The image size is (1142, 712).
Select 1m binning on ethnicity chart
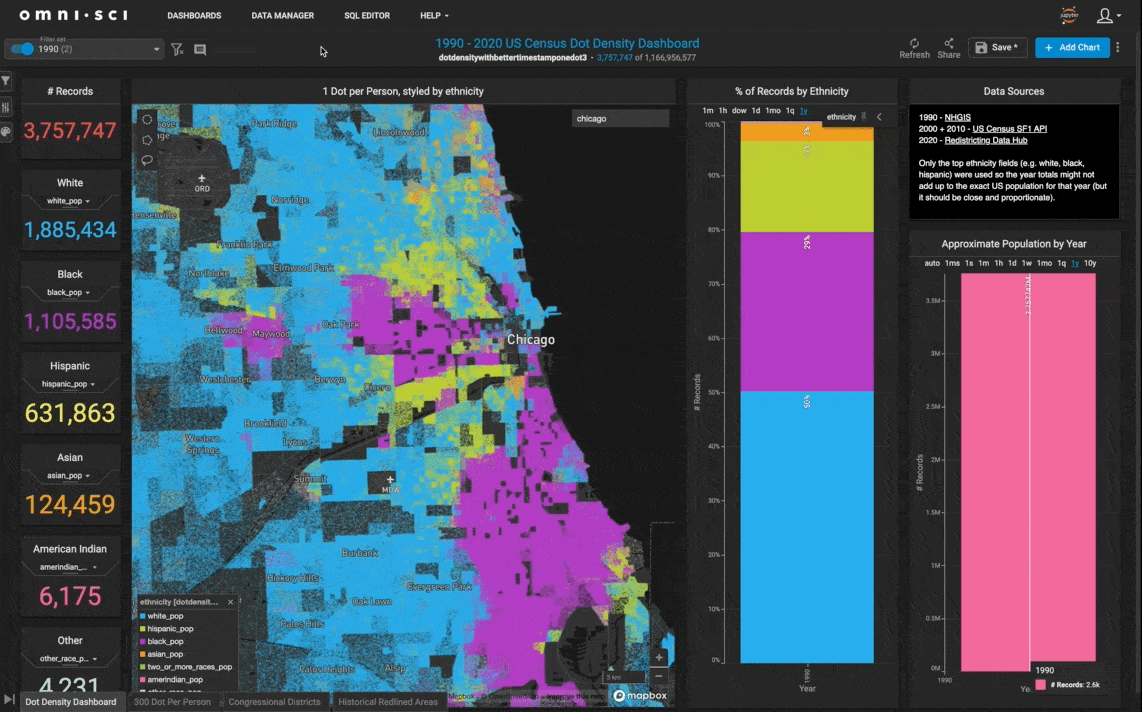click(x=708, y=111)
